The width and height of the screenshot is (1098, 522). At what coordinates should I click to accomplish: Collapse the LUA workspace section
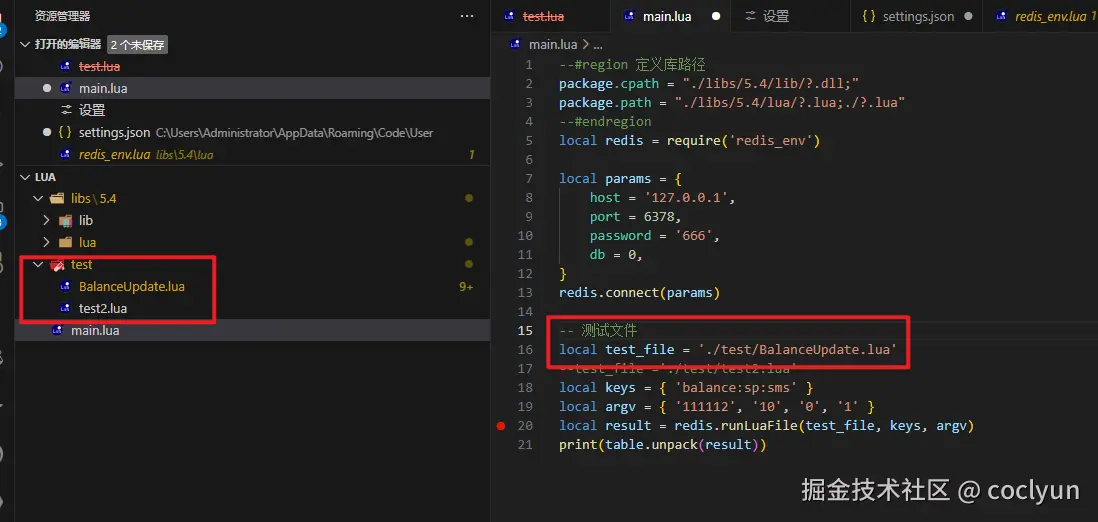point(25,177)
